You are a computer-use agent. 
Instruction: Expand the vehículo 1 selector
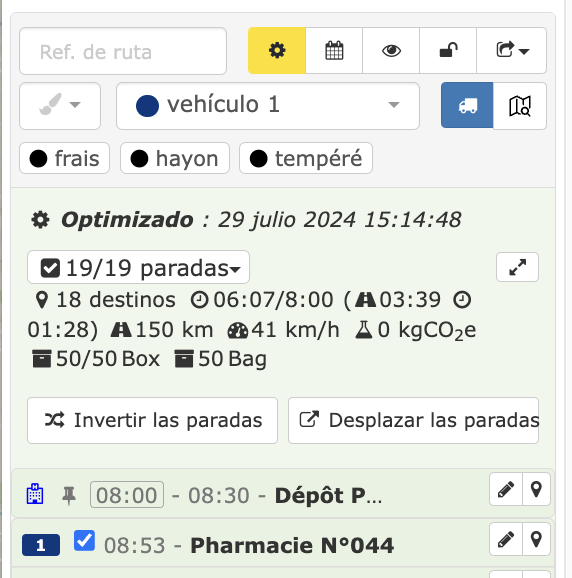pos(268,106)
